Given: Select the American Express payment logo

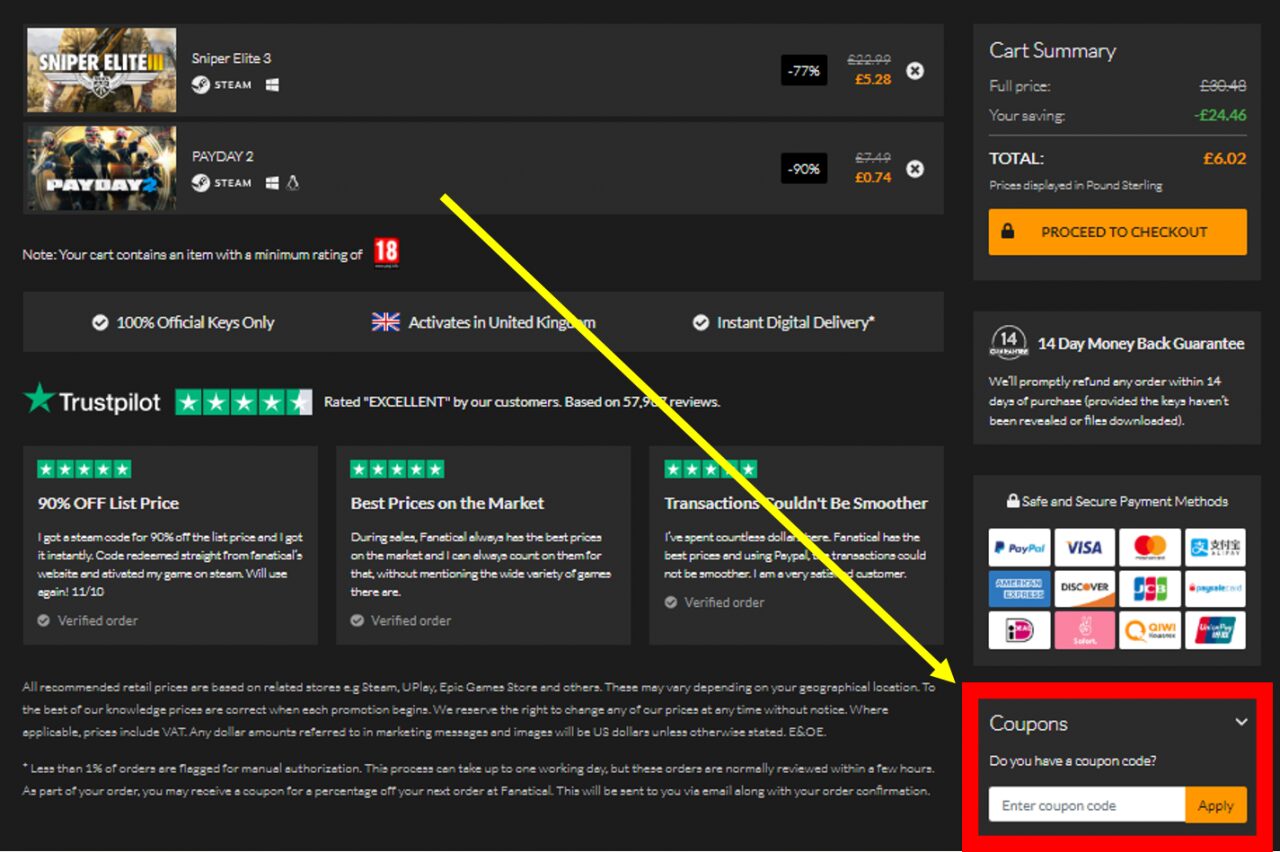Looking at the screenshot, I should click(1019, 589).
